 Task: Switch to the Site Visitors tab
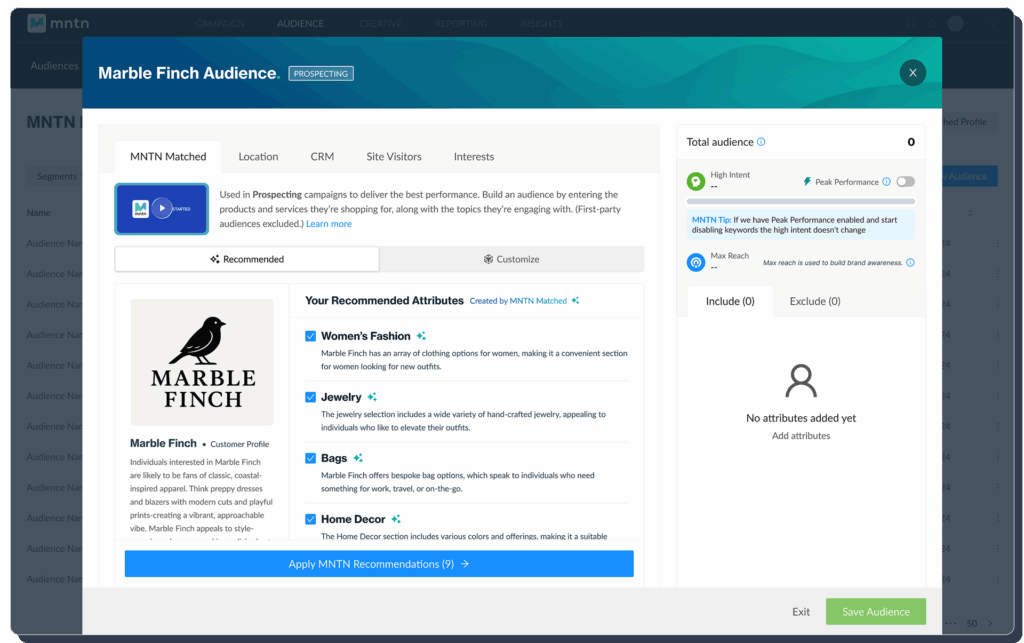point(393,156)
